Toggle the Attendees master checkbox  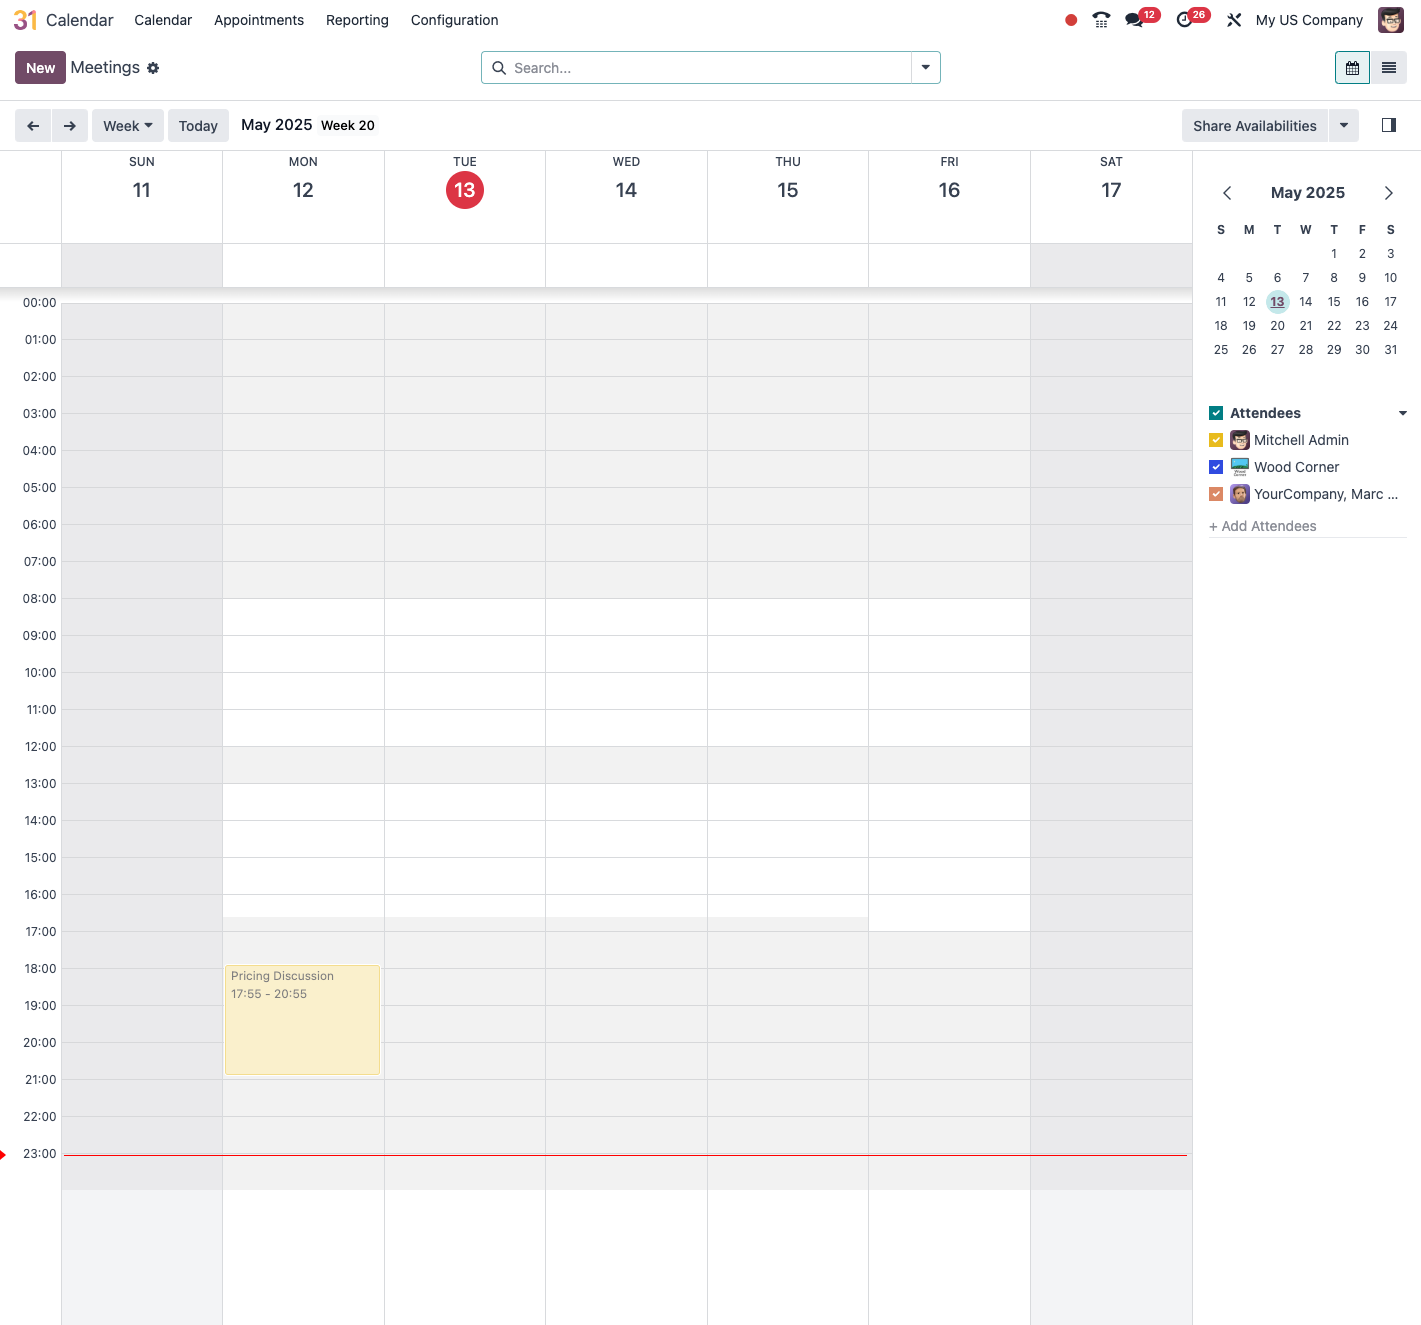(x=1216, y=413)
